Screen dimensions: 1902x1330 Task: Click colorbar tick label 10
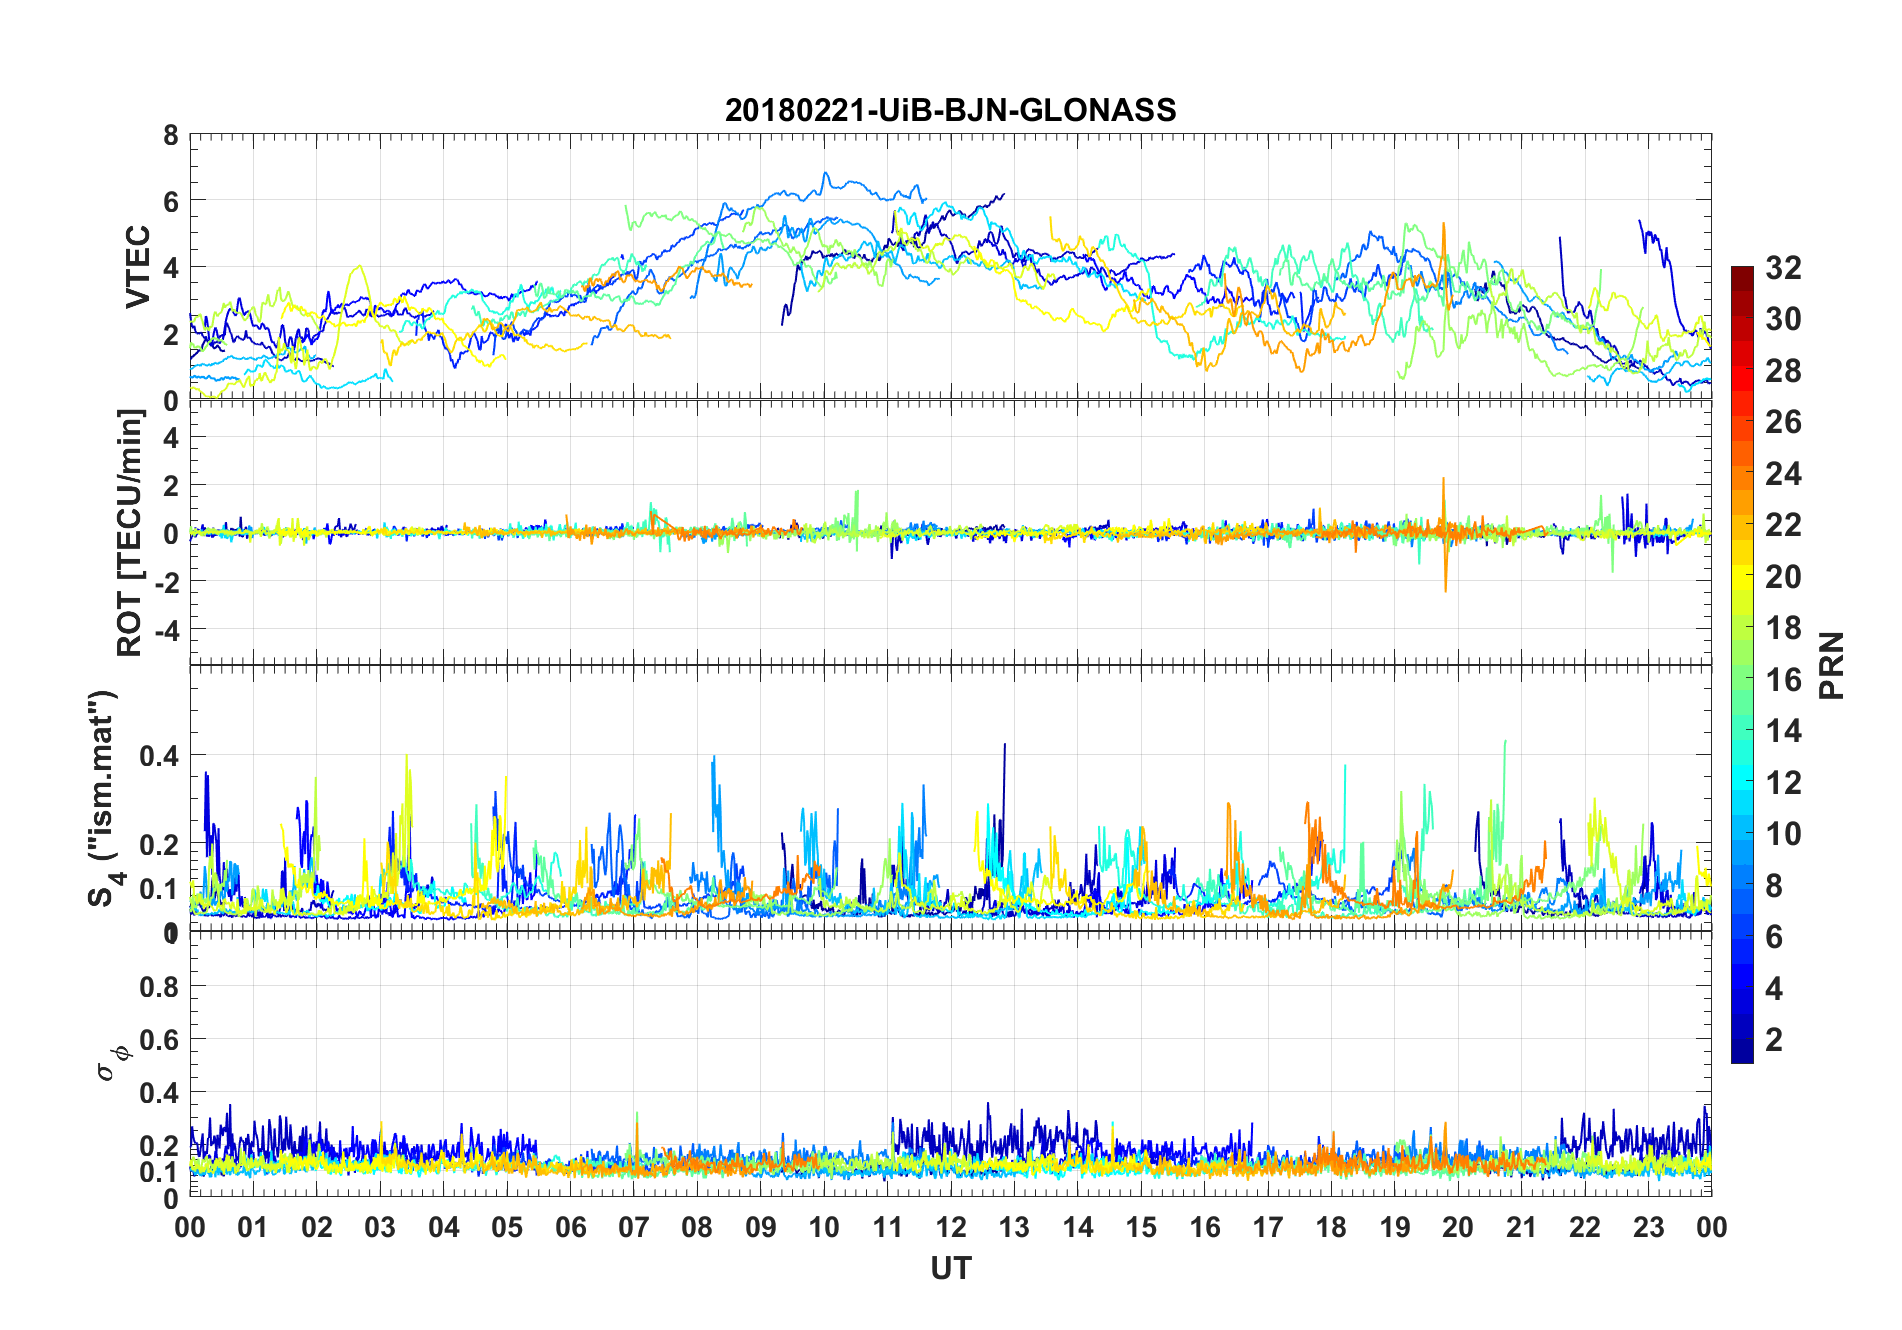tap(1783, 833)
